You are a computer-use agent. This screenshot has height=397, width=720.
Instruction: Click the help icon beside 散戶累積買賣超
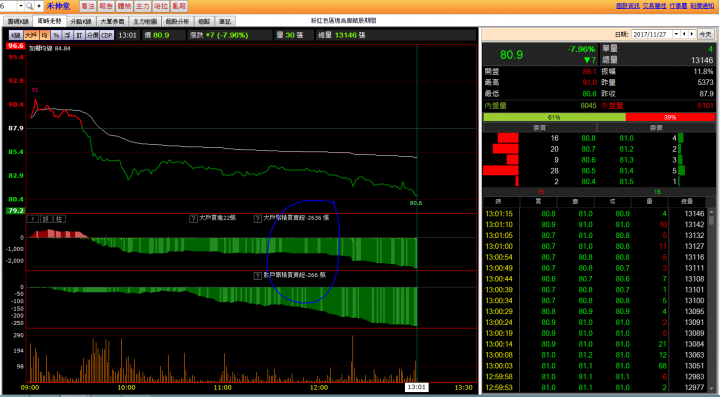pos(258,276)
